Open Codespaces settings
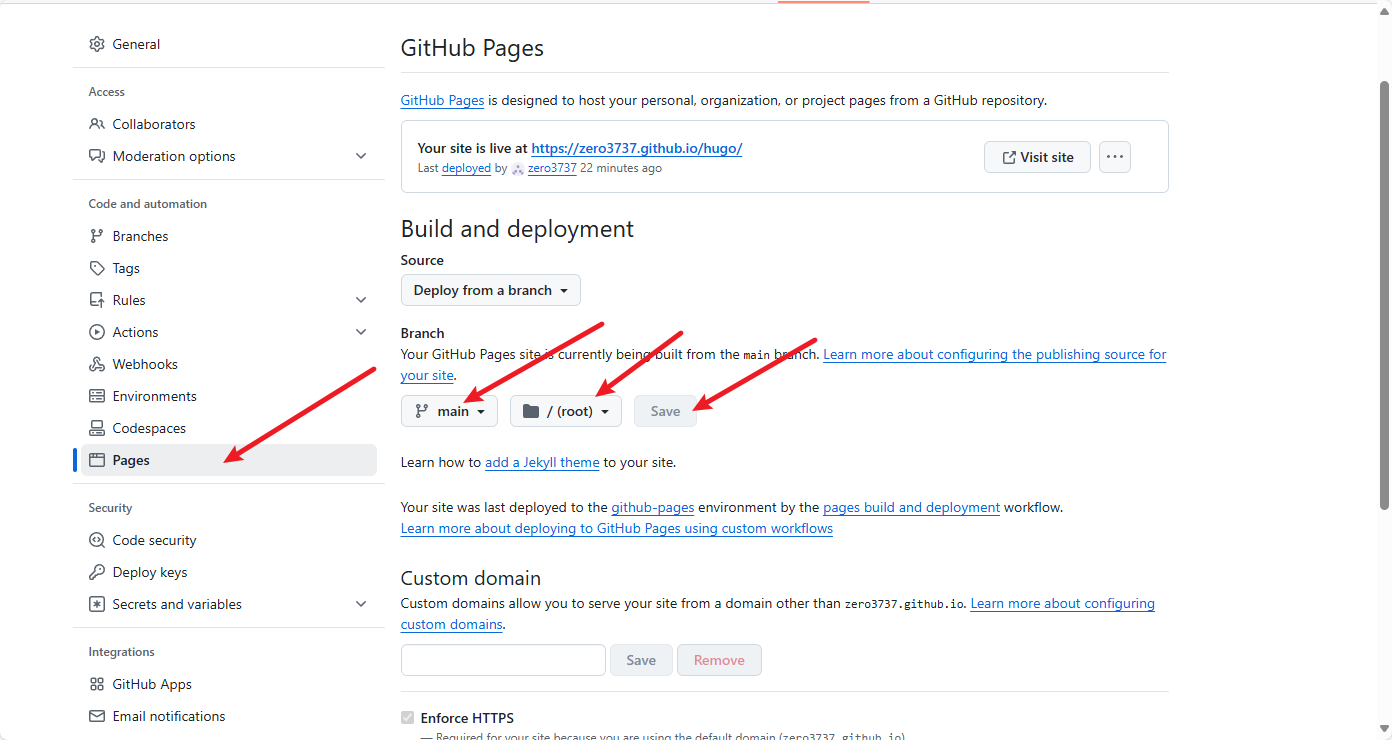 [x=229, y=428]
